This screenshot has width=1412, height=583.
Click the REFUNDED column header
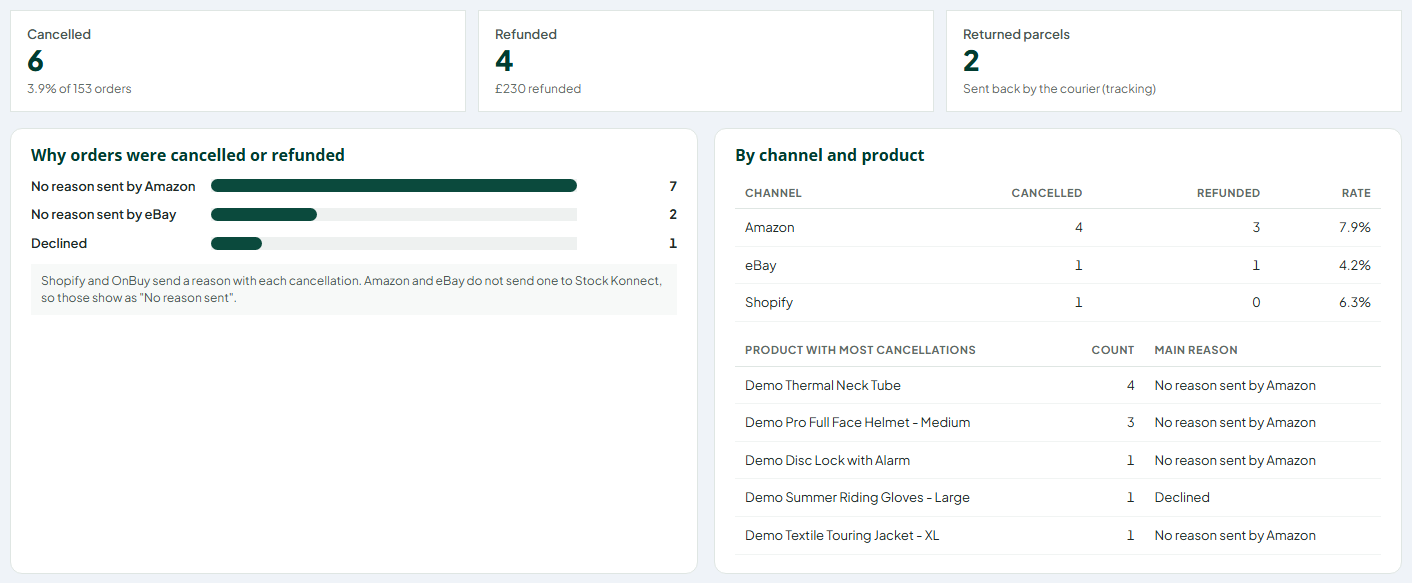[x=1228, y=193]
